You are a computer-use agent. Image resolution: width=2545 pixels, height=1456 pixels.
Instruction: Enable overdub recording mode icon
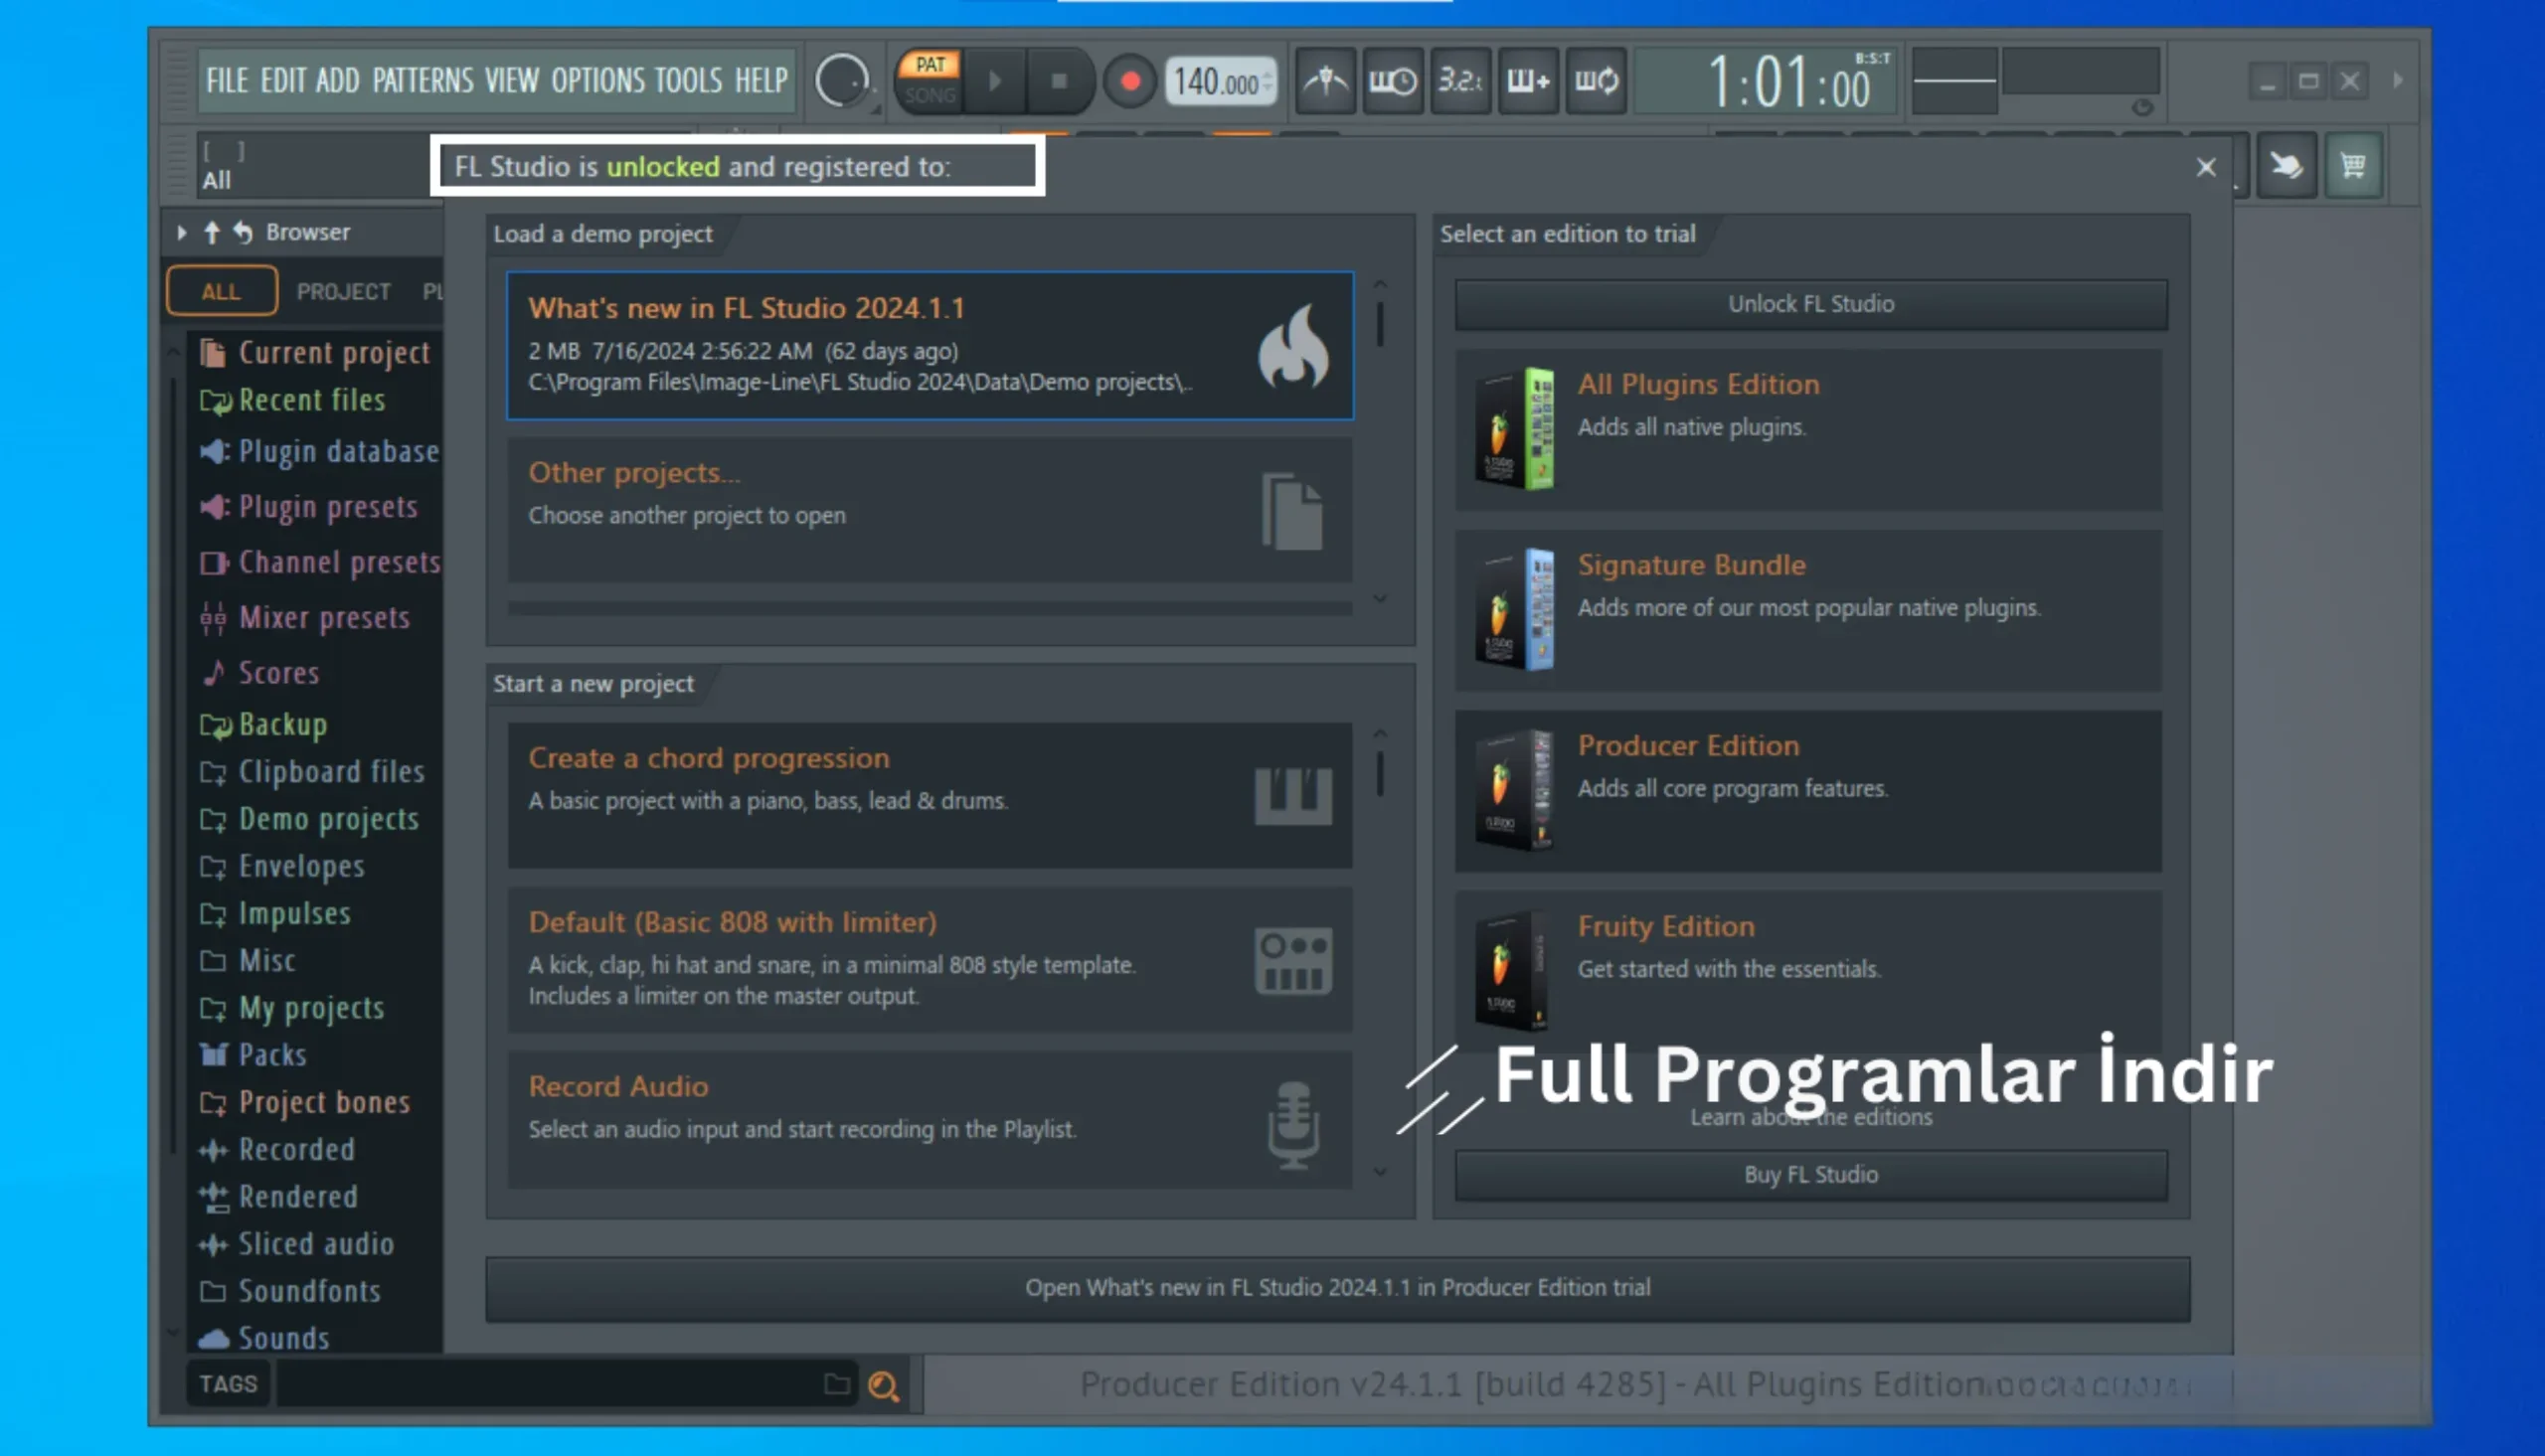1528,80
